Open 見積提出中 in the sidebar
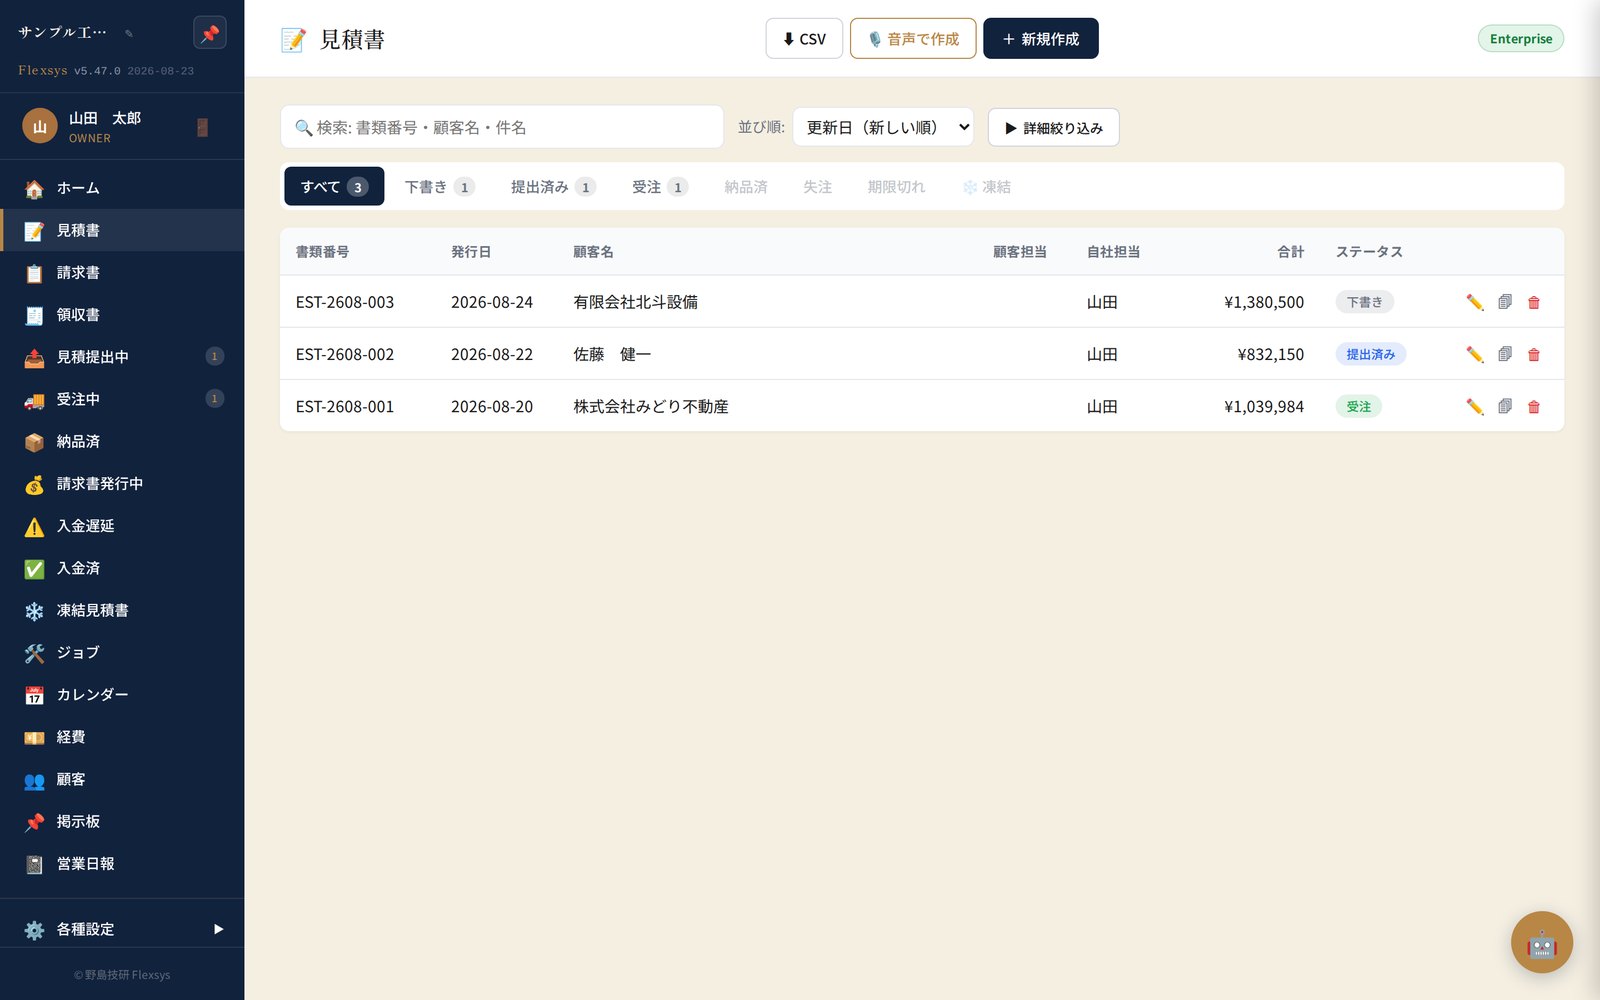 122,357
